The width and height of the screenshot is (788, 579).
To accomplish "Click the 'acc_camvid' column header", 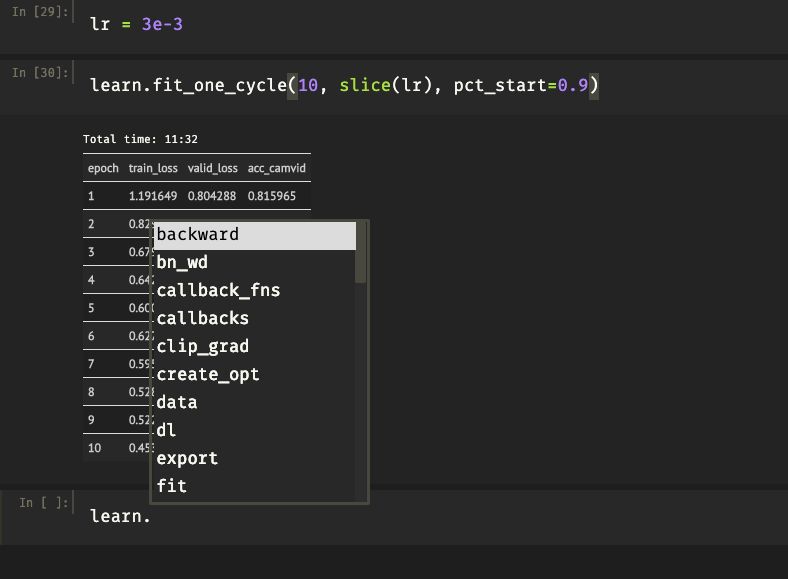I will pos(276,168).
